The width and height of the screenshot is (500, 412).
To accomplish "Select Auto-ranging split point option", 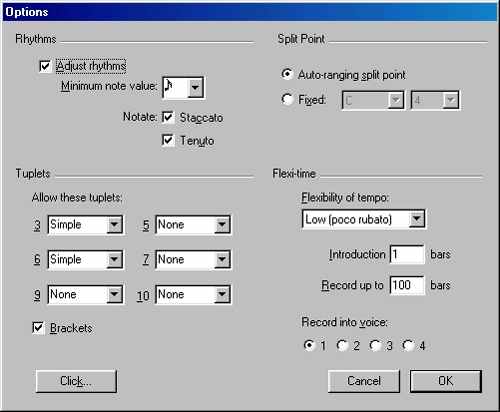I will point(287,74).
